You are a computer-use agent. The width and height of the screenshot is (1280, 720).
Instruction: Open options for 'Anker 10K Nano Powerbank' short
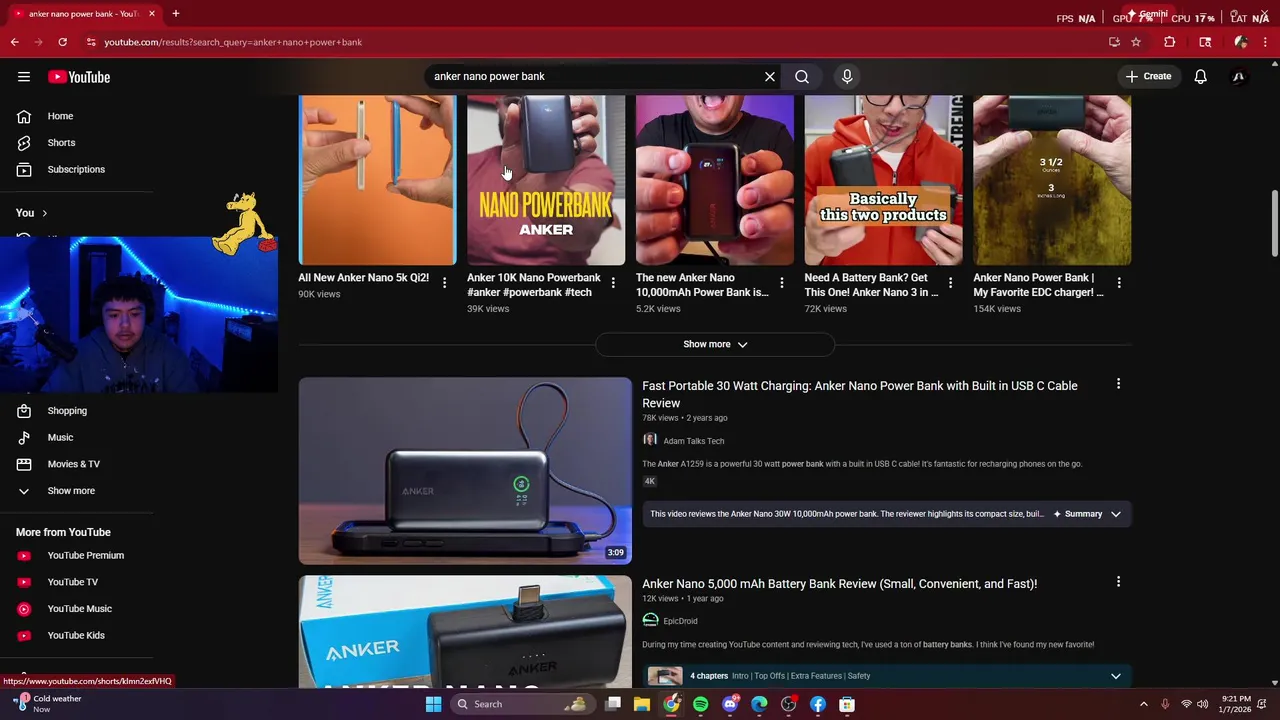click(613, 283)
